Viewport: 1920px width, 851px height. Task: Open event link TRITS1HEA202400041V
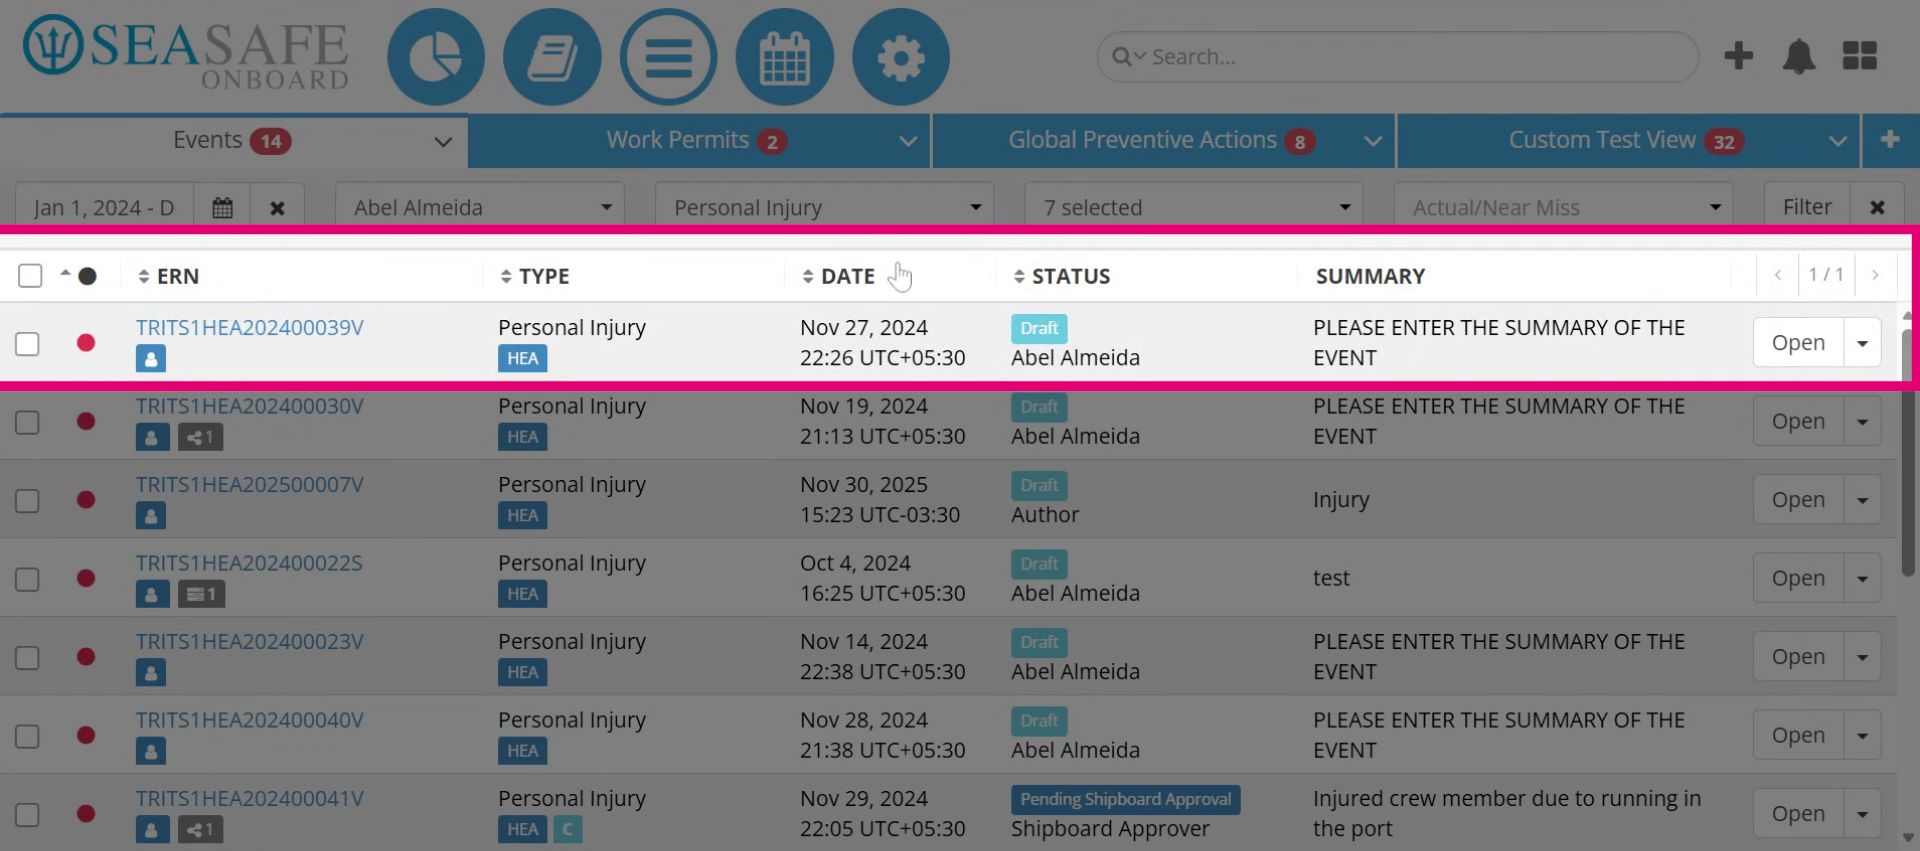pos(250,799)
